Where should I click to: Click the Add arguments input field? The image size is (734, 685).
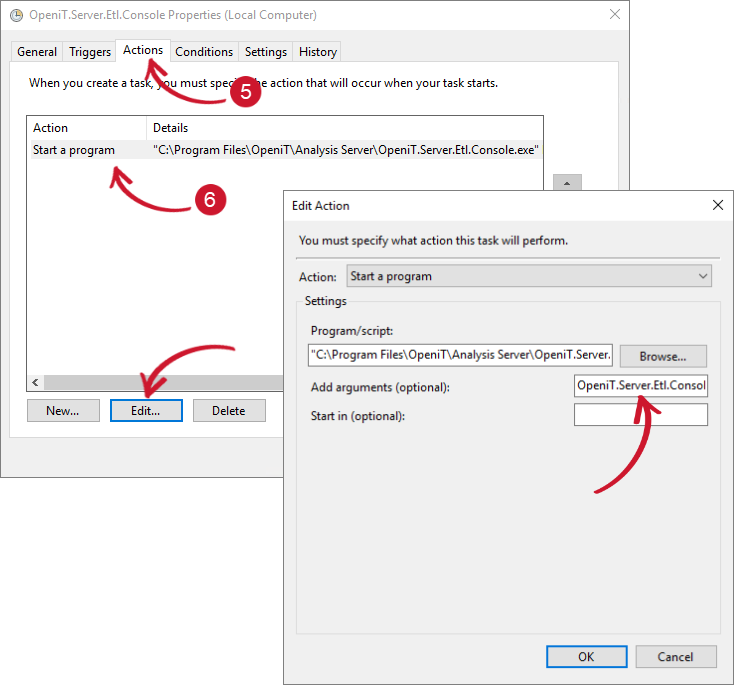point(641,385)
